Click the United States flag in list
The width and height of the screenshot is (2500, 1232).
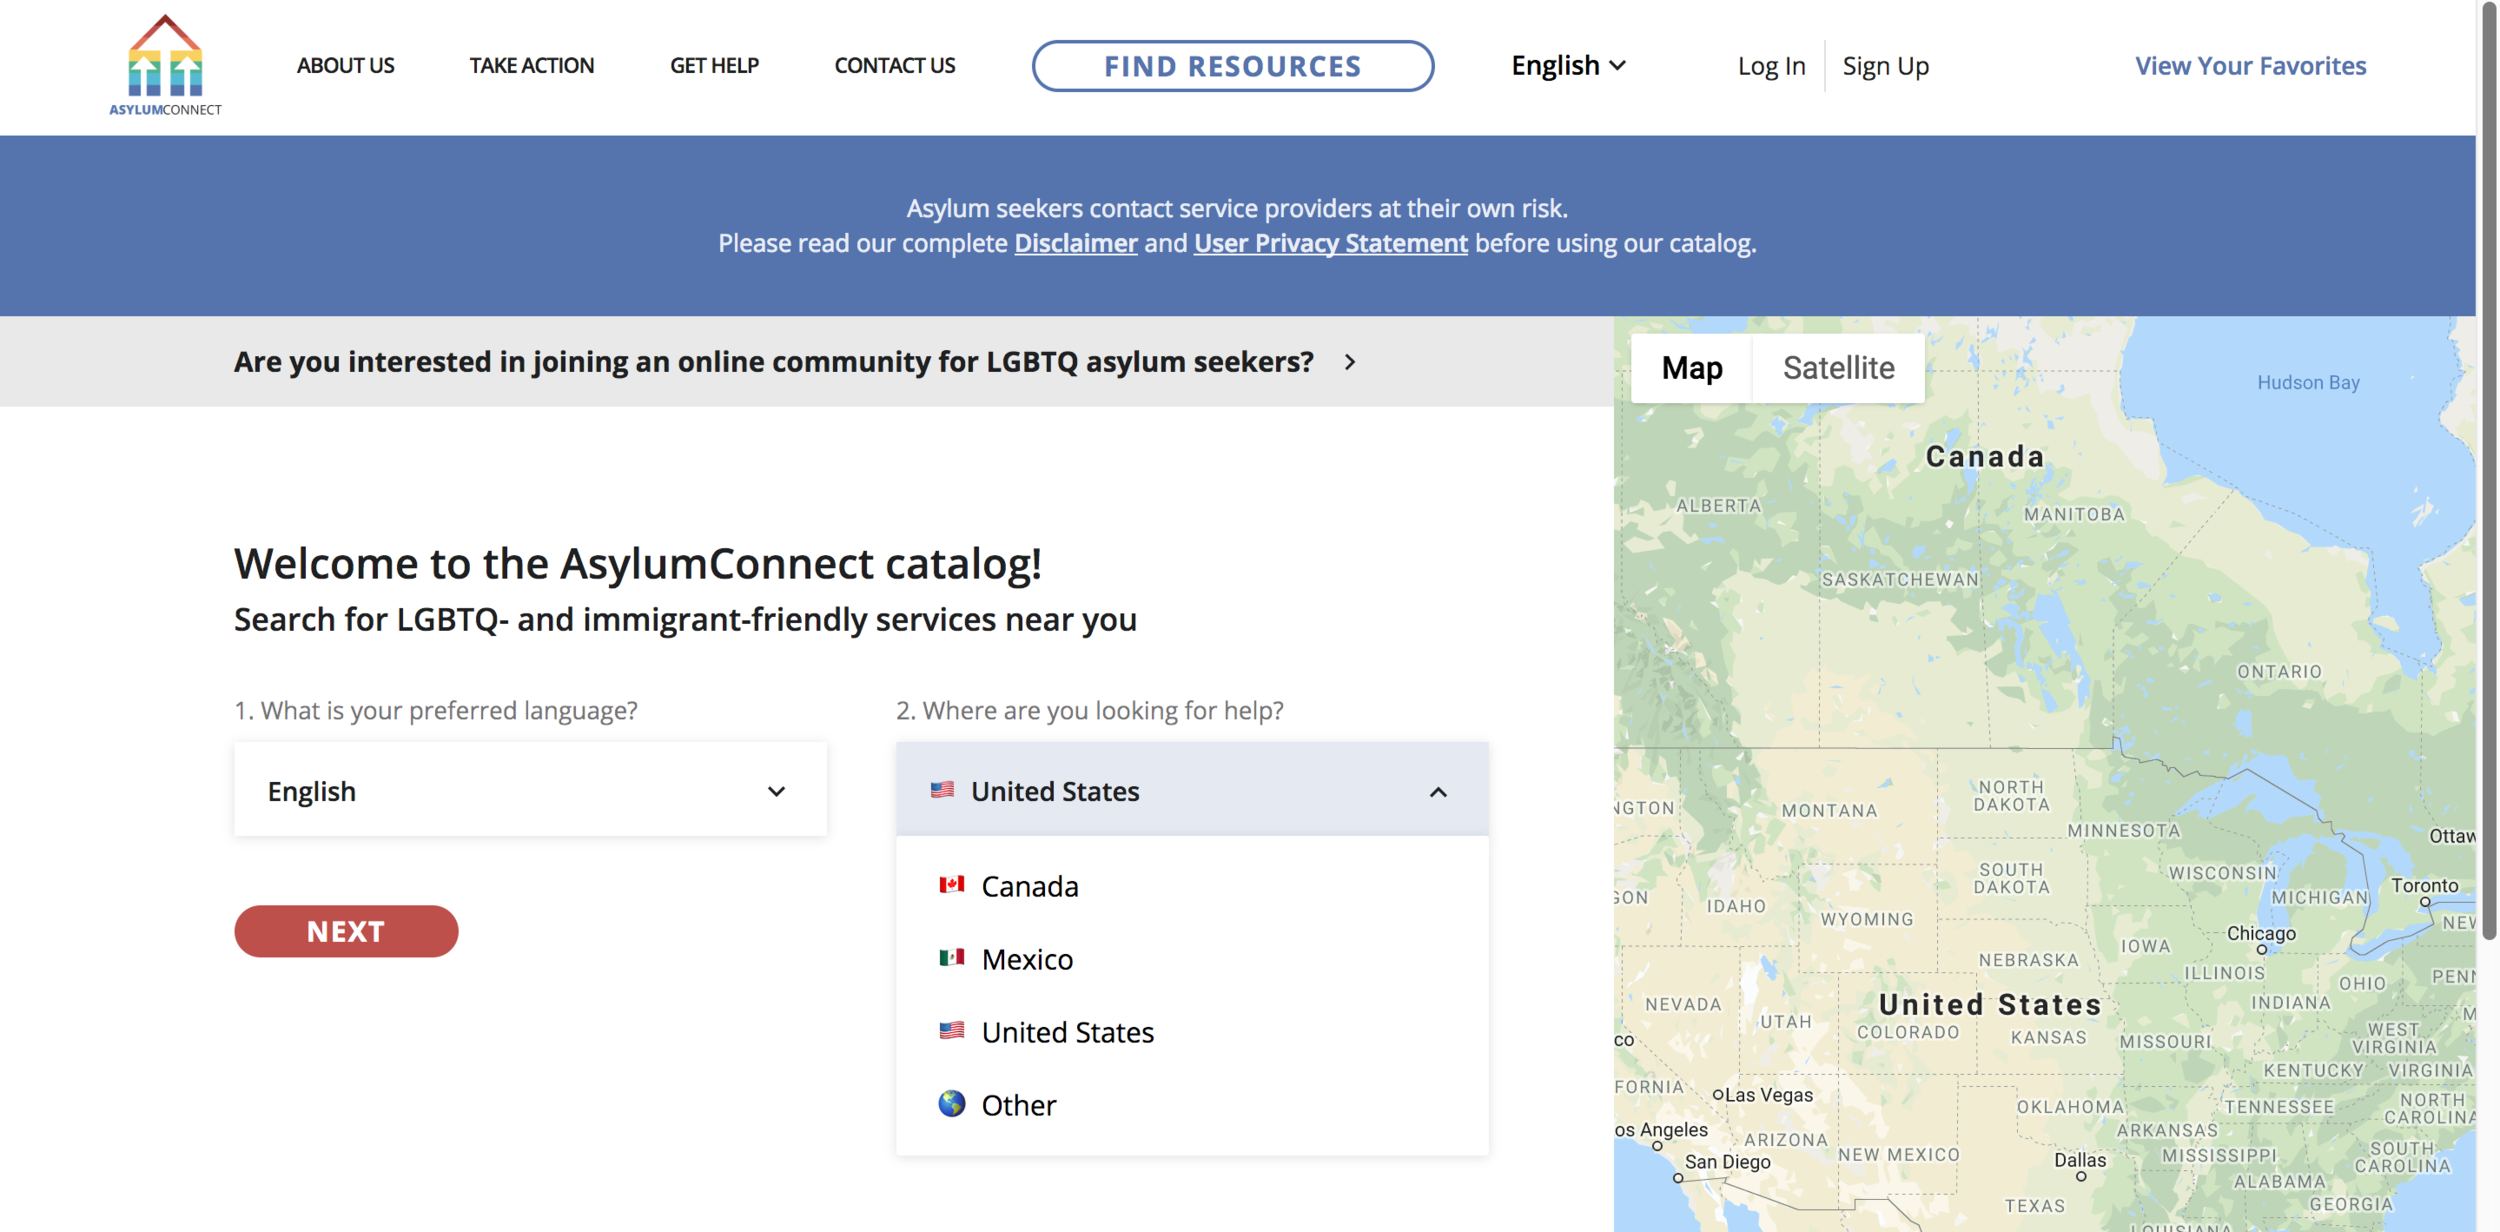pyautogui.click(x=952, y=1030)
